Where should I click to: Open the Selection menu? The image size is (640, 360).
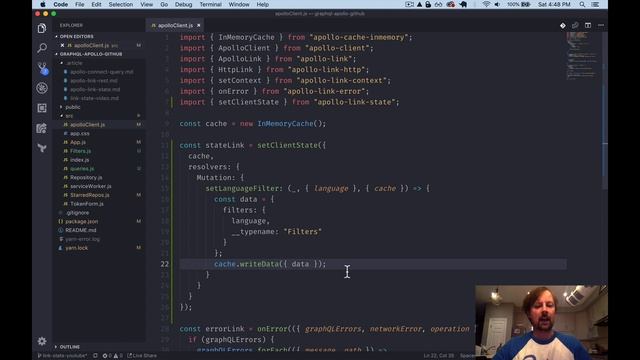coord(120,4)
